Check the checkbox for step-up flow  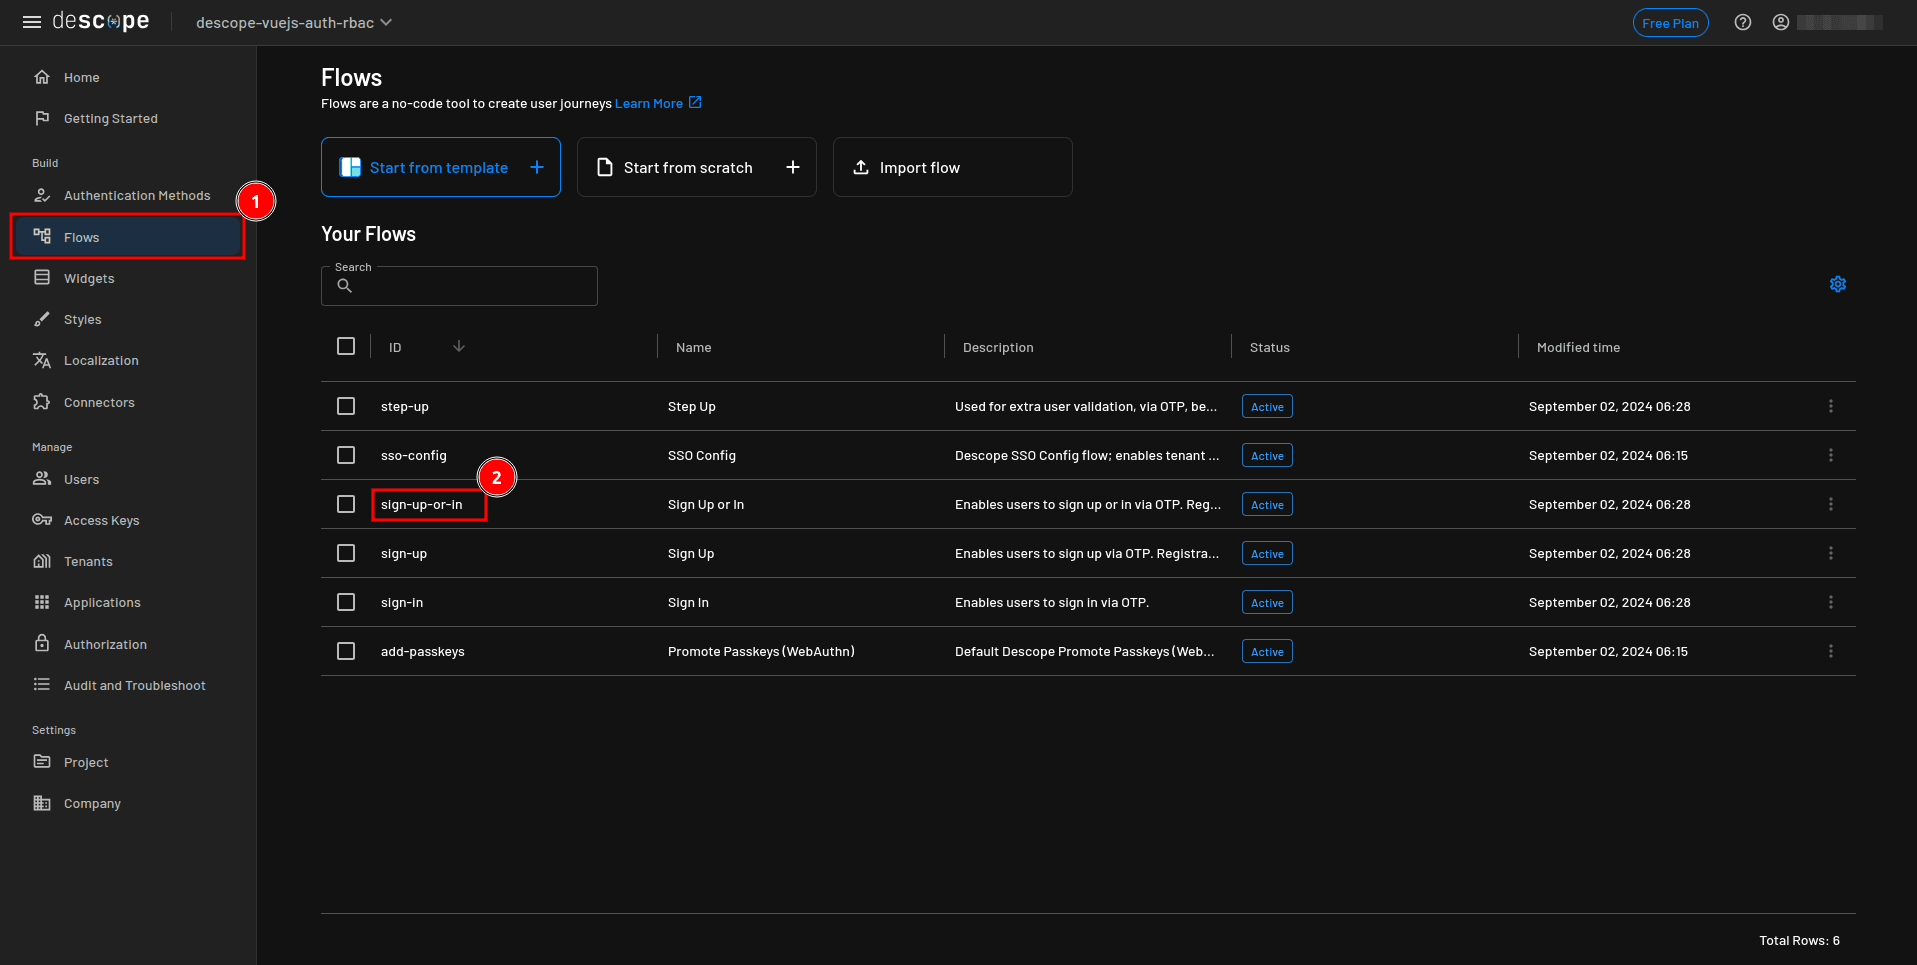[346, 406]
